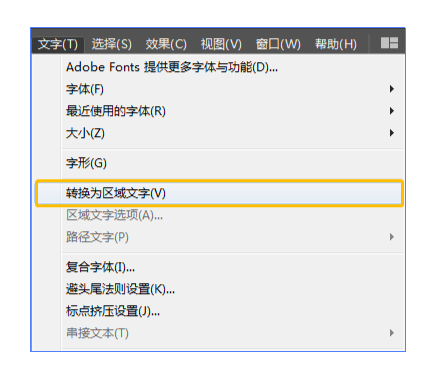
Task: Expand the 最近使用的字体(R) submenu arrow
Action: click(x=392, y=111)
